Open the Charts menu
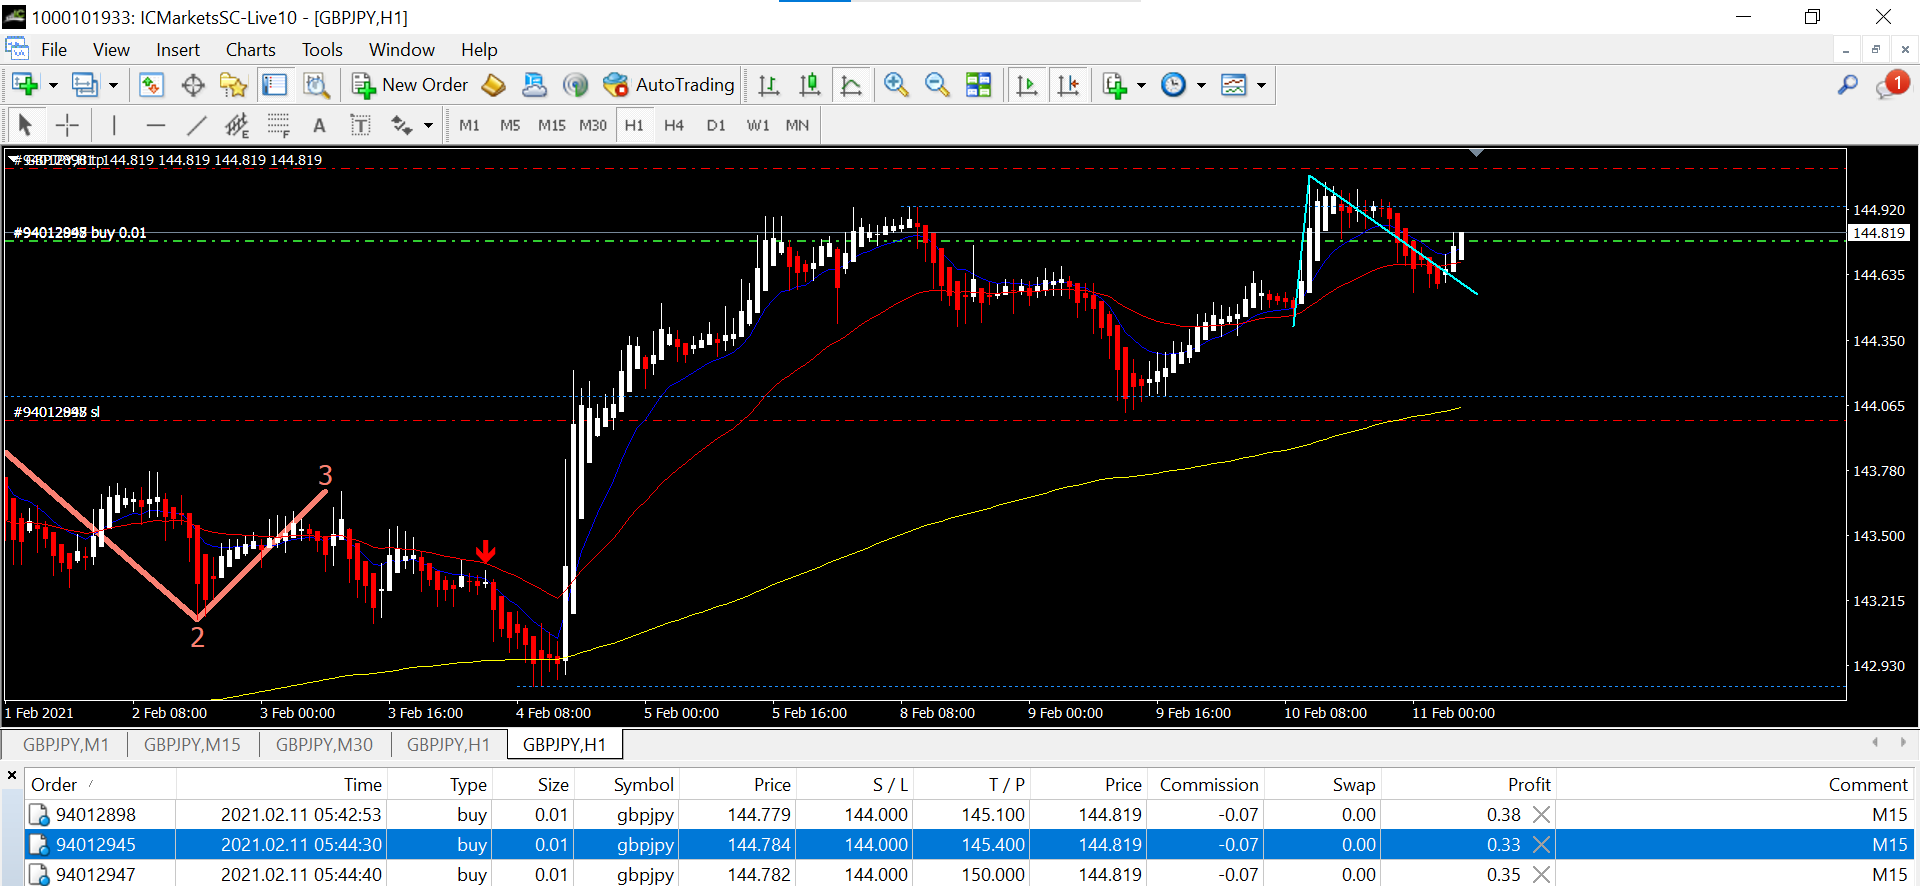Screen dimensions: 1920x886 tap(251, 50)
